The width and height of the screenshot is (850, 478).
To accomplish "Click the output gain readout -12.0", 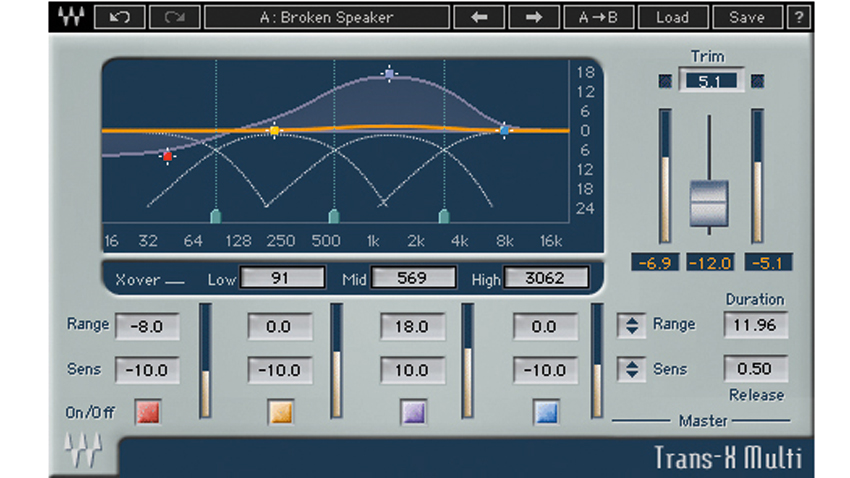I will click(x=711, y=263).
